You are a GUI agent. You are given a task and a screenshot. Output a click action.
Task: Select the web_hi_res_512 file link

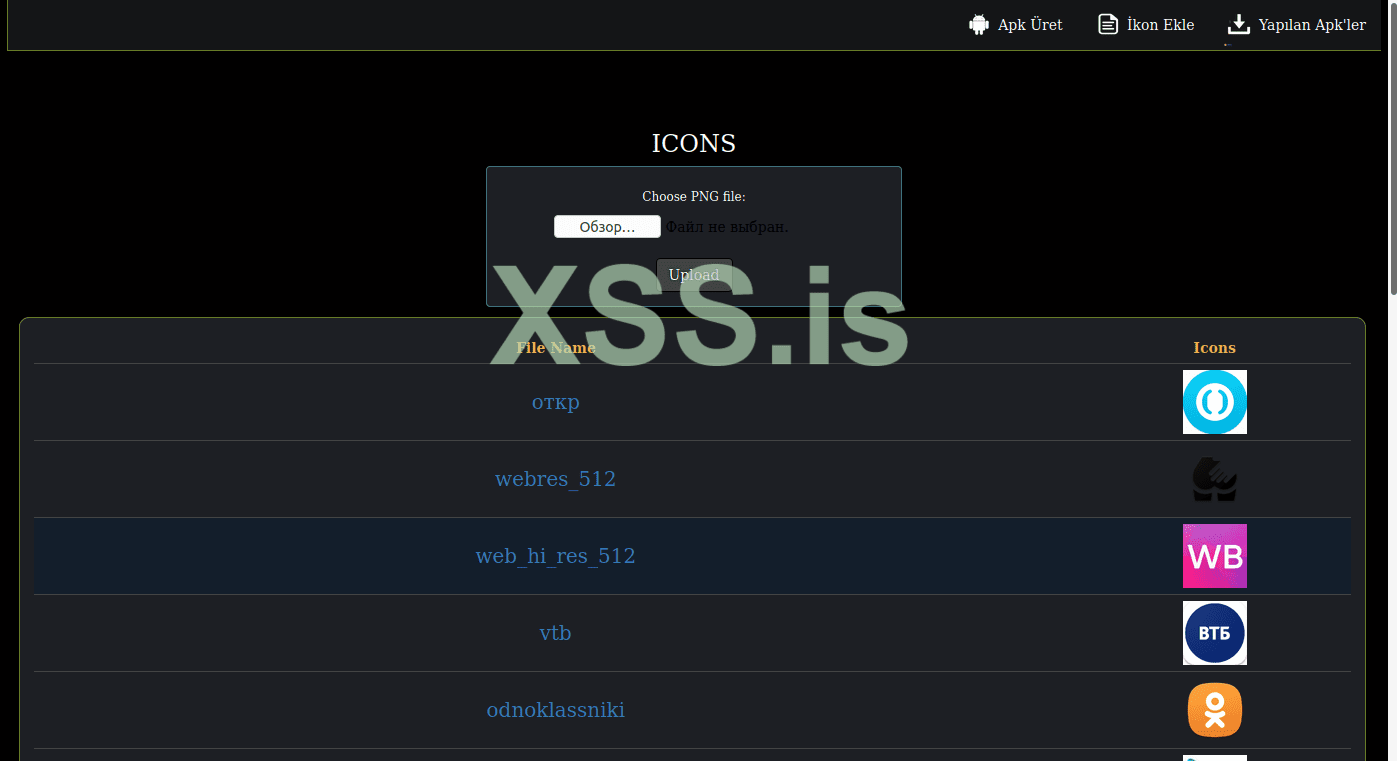click(556, 556)
